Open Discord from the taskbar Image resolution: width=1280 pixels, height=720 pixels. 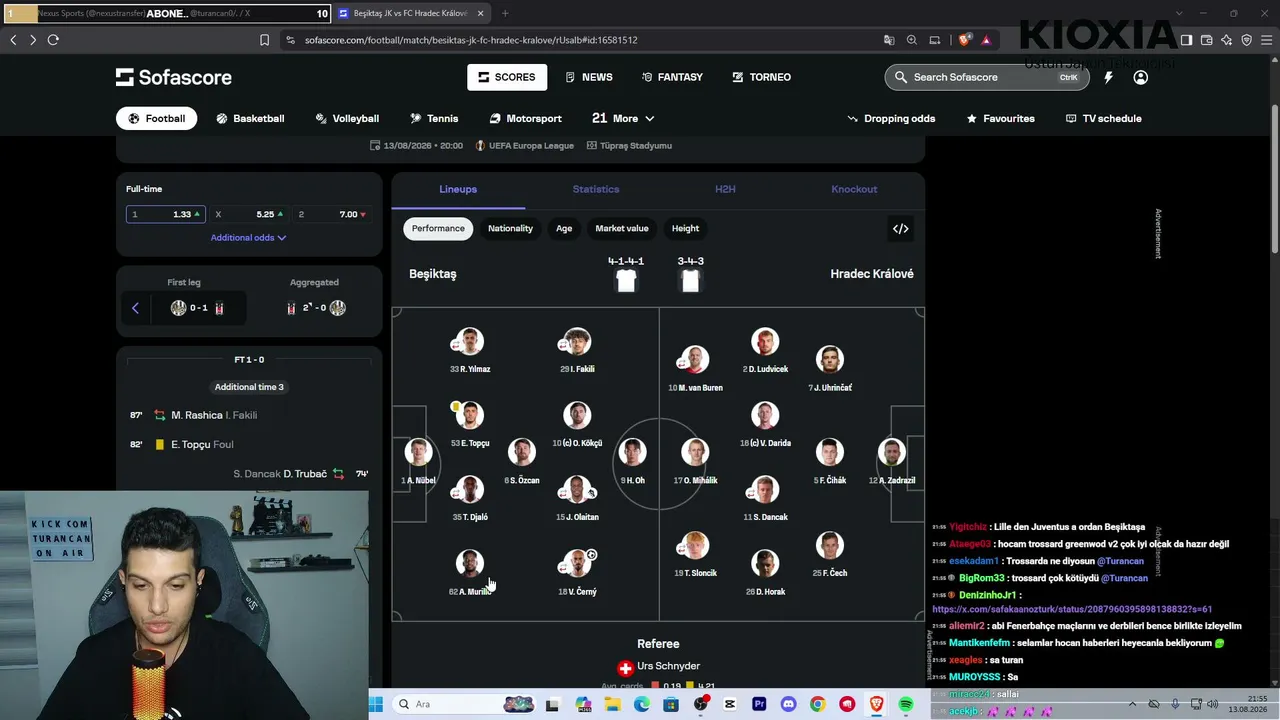(x=788, y=704)
